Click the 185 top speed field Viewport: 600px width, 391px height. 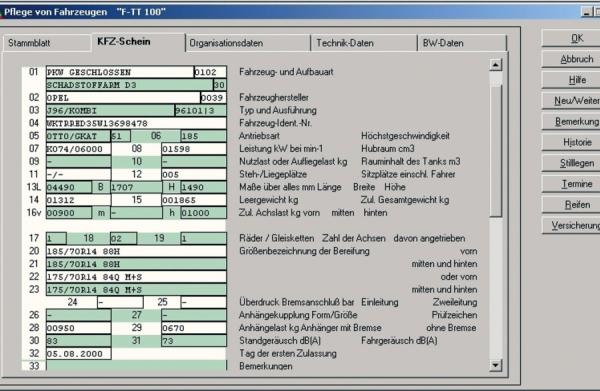coord(203,136)
